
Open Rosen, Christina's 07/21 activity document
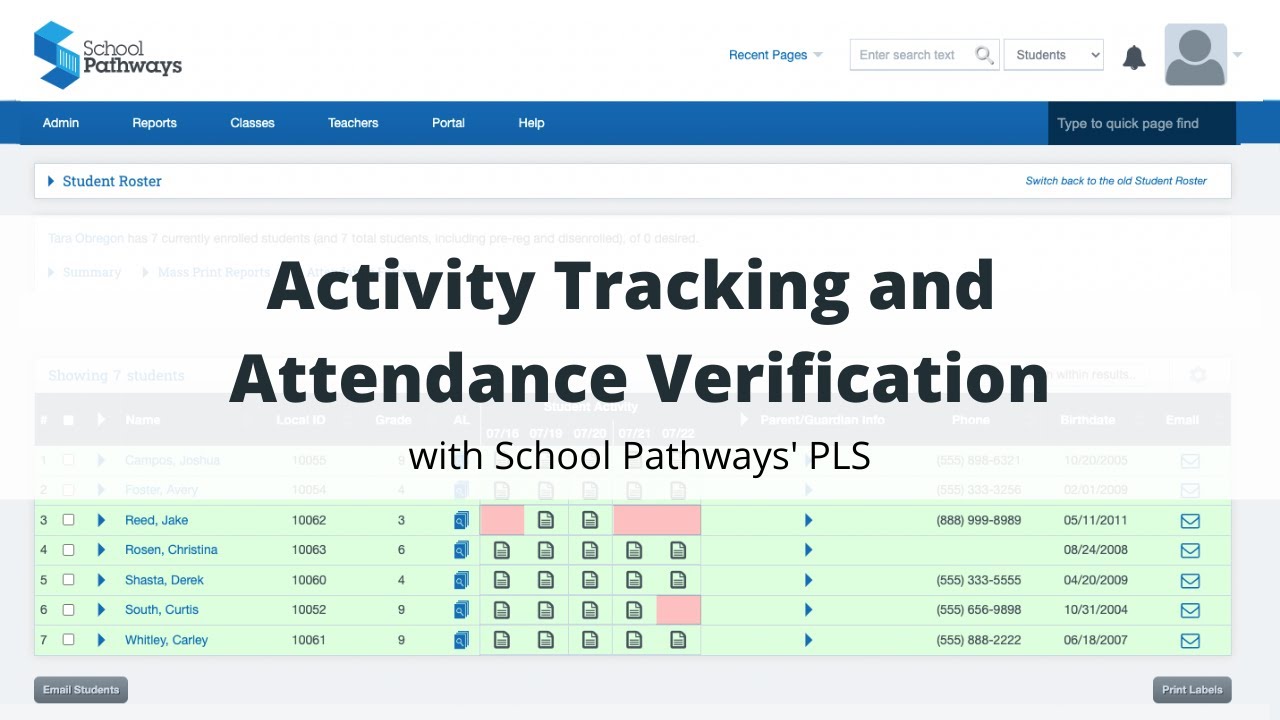coord(634,550)
